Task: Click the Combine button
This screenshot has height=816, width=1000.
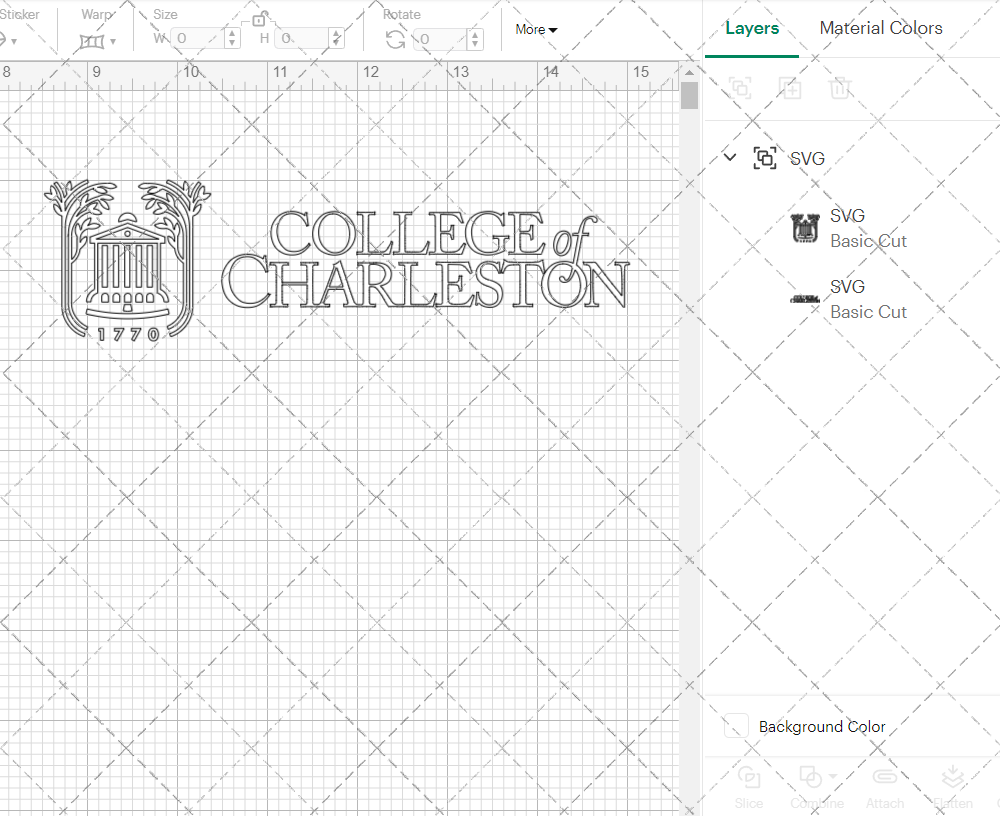Action: 816,788
